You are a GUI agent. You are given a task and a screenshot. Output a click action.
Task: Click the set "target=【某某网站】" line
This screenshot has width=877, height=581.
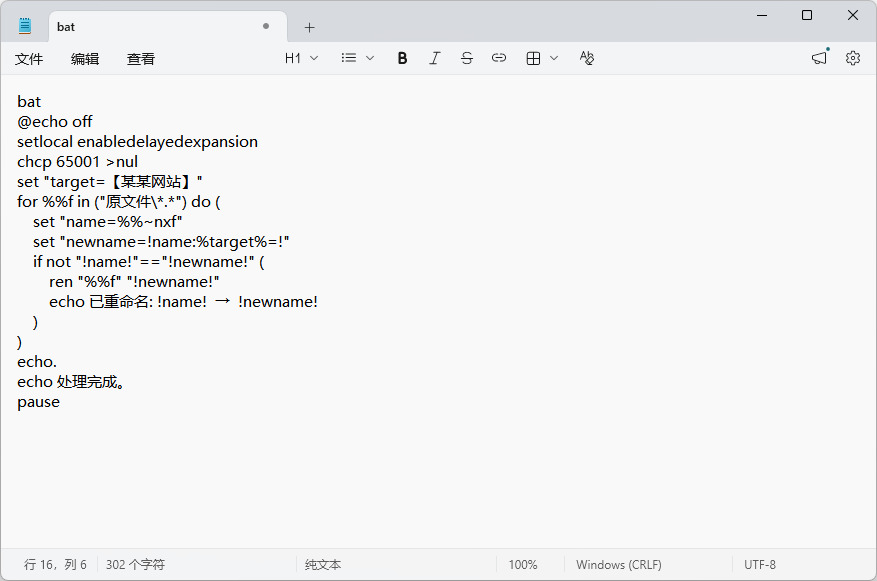pyautogui.click(x=110, y=182)
